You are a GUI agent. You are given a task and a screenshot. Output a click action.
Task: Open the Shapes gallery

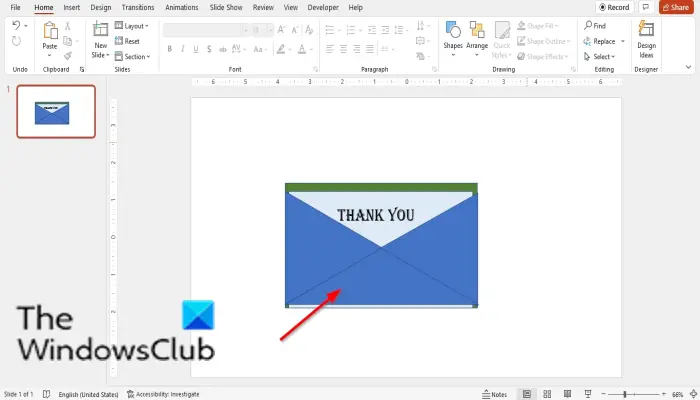(x=453, y=38)
